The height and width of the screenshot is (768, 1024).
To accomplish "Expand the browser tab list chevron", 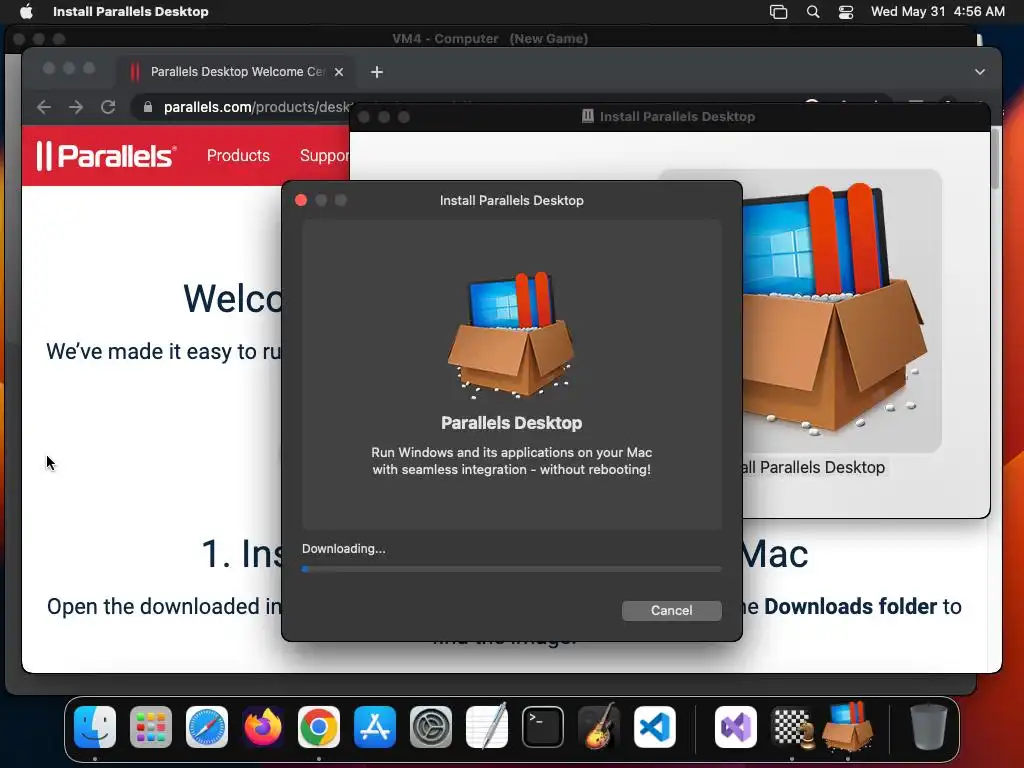I will tap(980, 72).
